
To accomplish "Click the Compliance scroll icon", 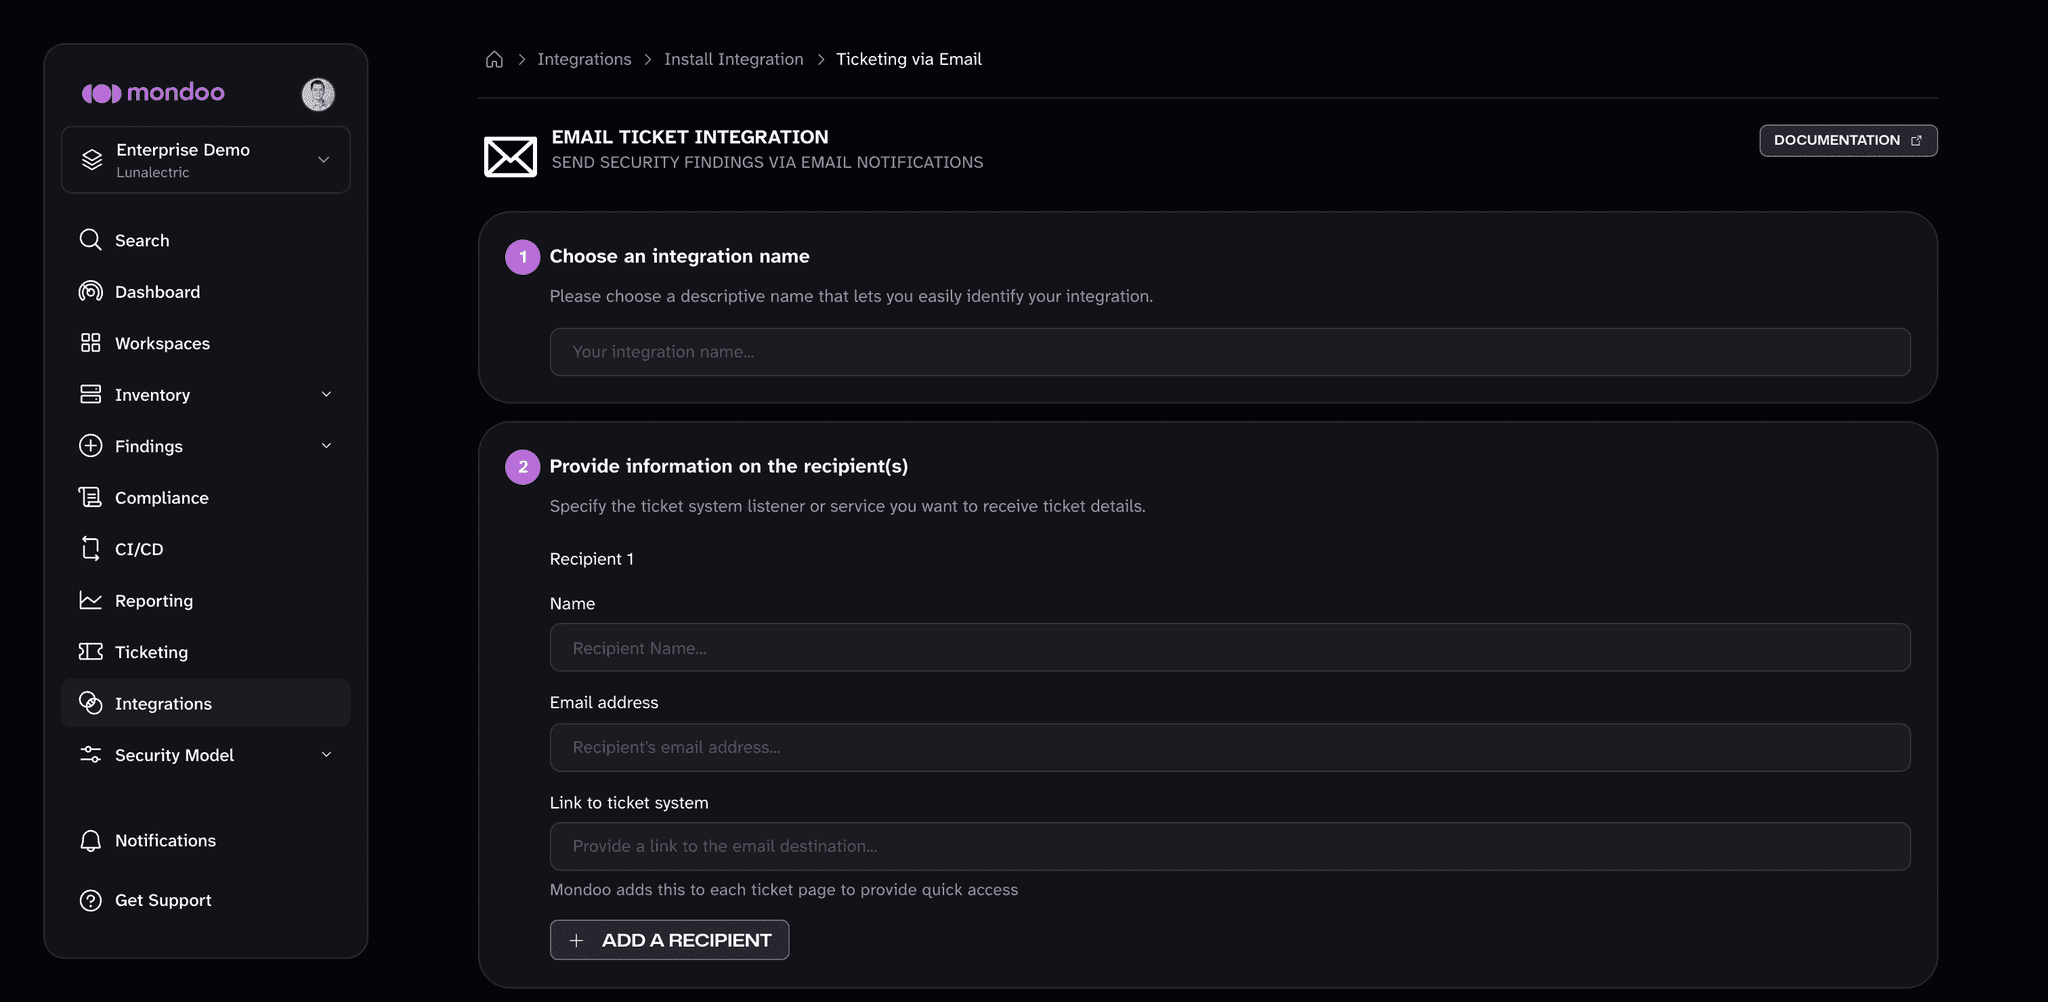I will [90, 497].
